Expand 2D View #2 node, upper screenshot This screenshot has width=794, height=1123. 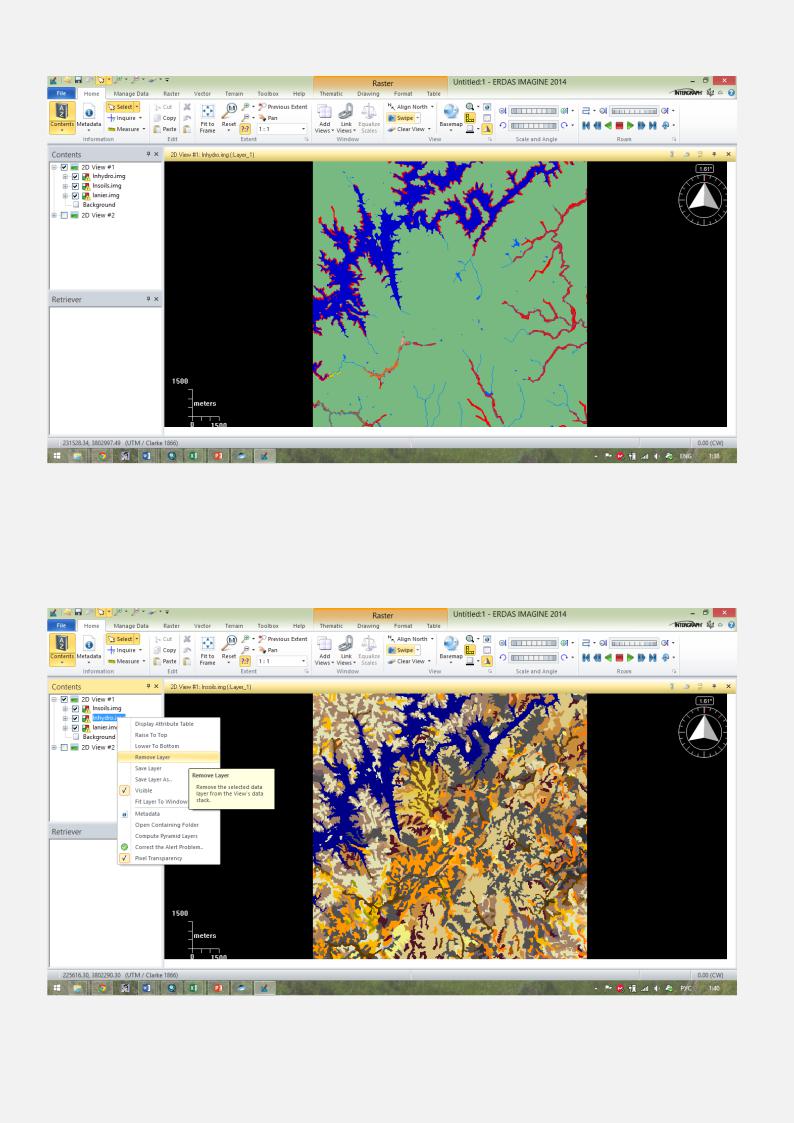pos(54,215)
